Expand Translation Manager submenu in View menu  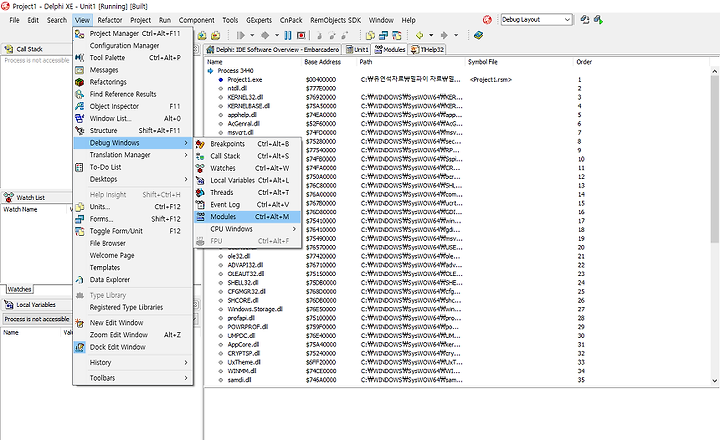[x=133, y=155]
